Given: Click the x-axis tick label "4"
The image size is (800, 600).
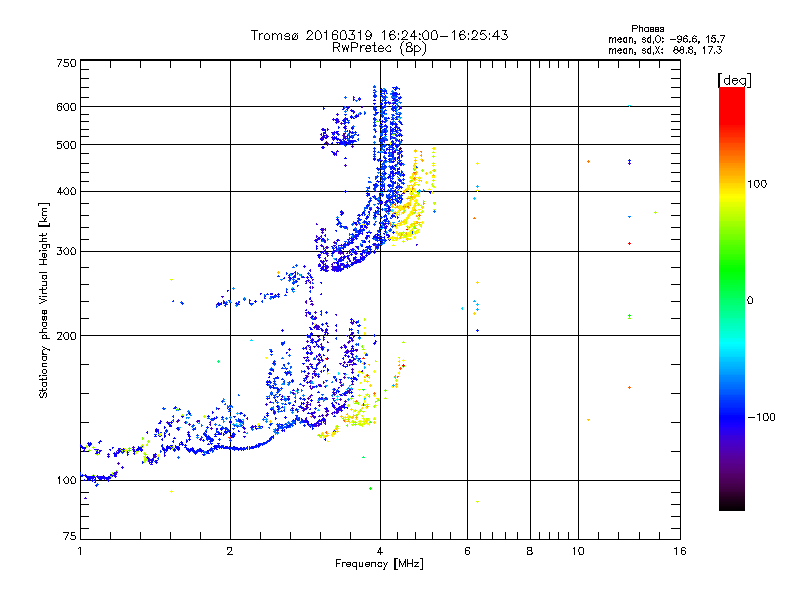Looking at the screenshot, I should 380,551.
